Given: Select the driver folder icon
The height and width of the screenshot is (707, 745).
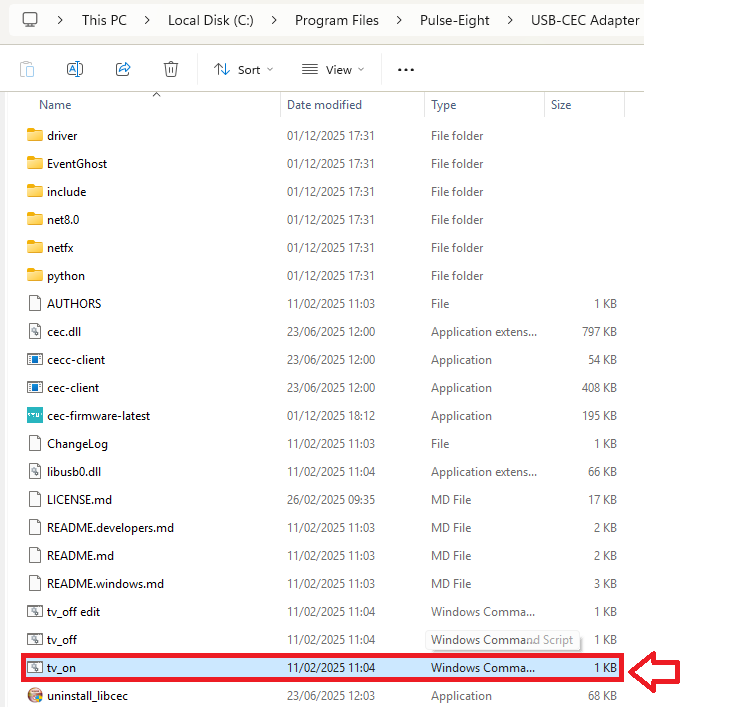Looking at the screenshot, I should pos(35,135).
